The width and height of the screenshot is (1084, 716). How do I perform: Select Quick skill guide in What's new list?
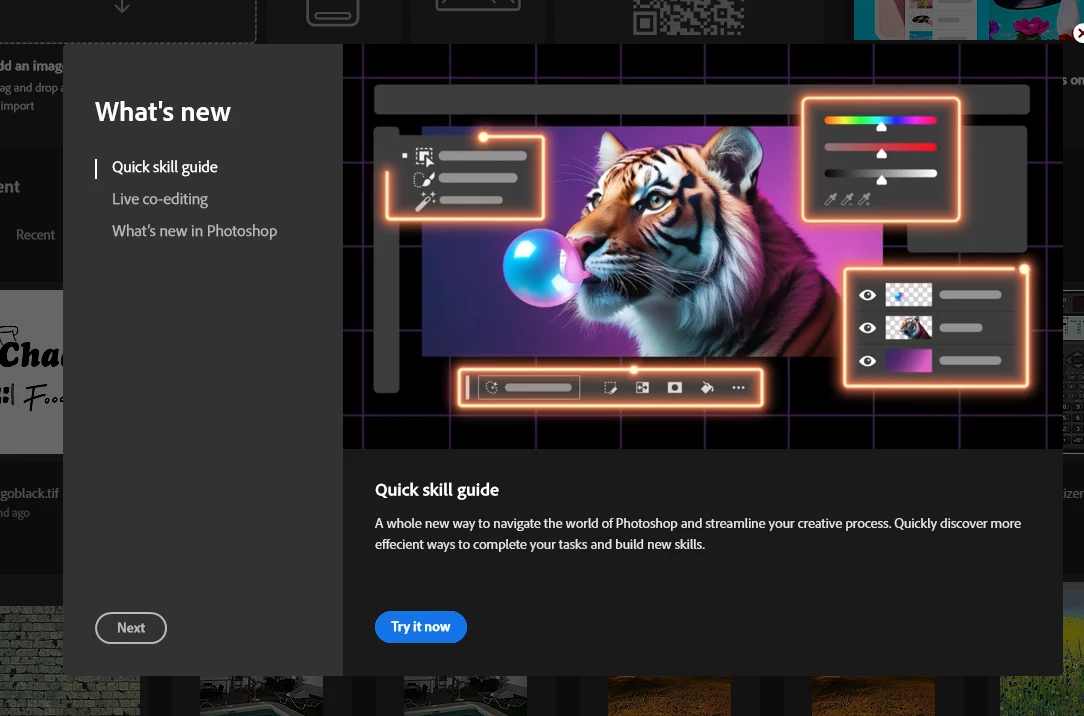coord(165,167)
